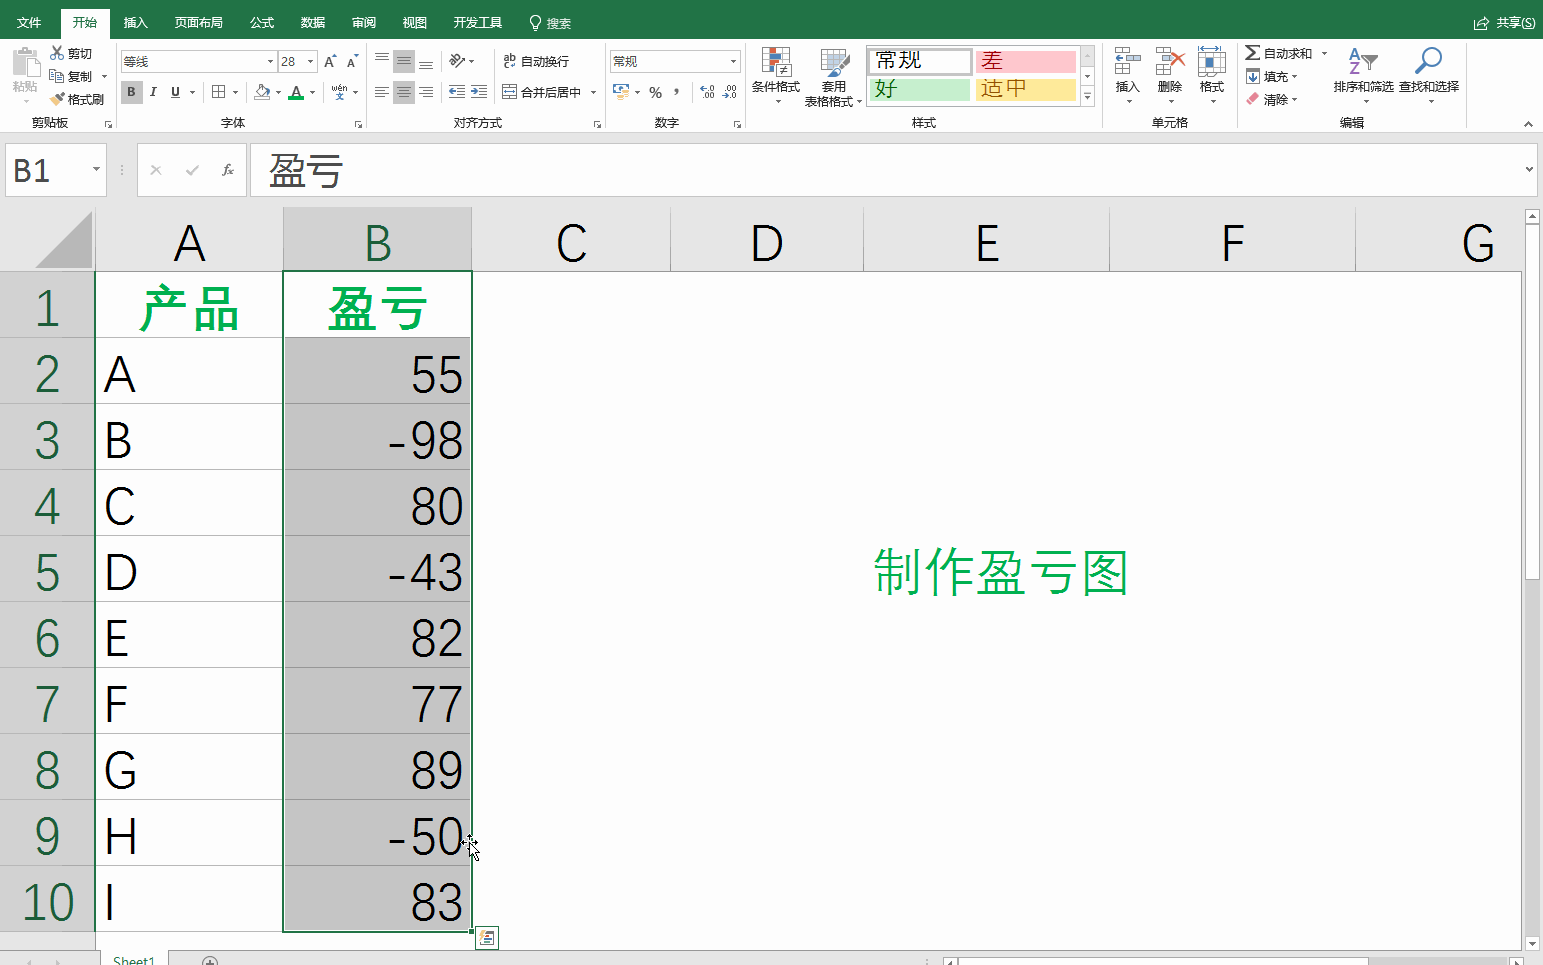The width and height of the screenshot is (1543, 965).
Task: Expand the Name Box dropdown arrow
Action: [x=96, y=170]
